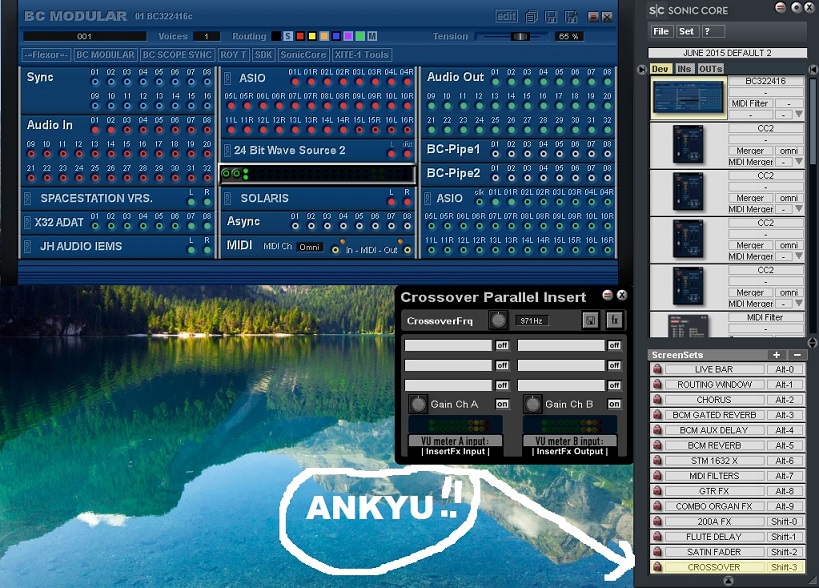Toggle Gain Ch A on switch
The height and width of the screenshot is (588, 819).
502,404
